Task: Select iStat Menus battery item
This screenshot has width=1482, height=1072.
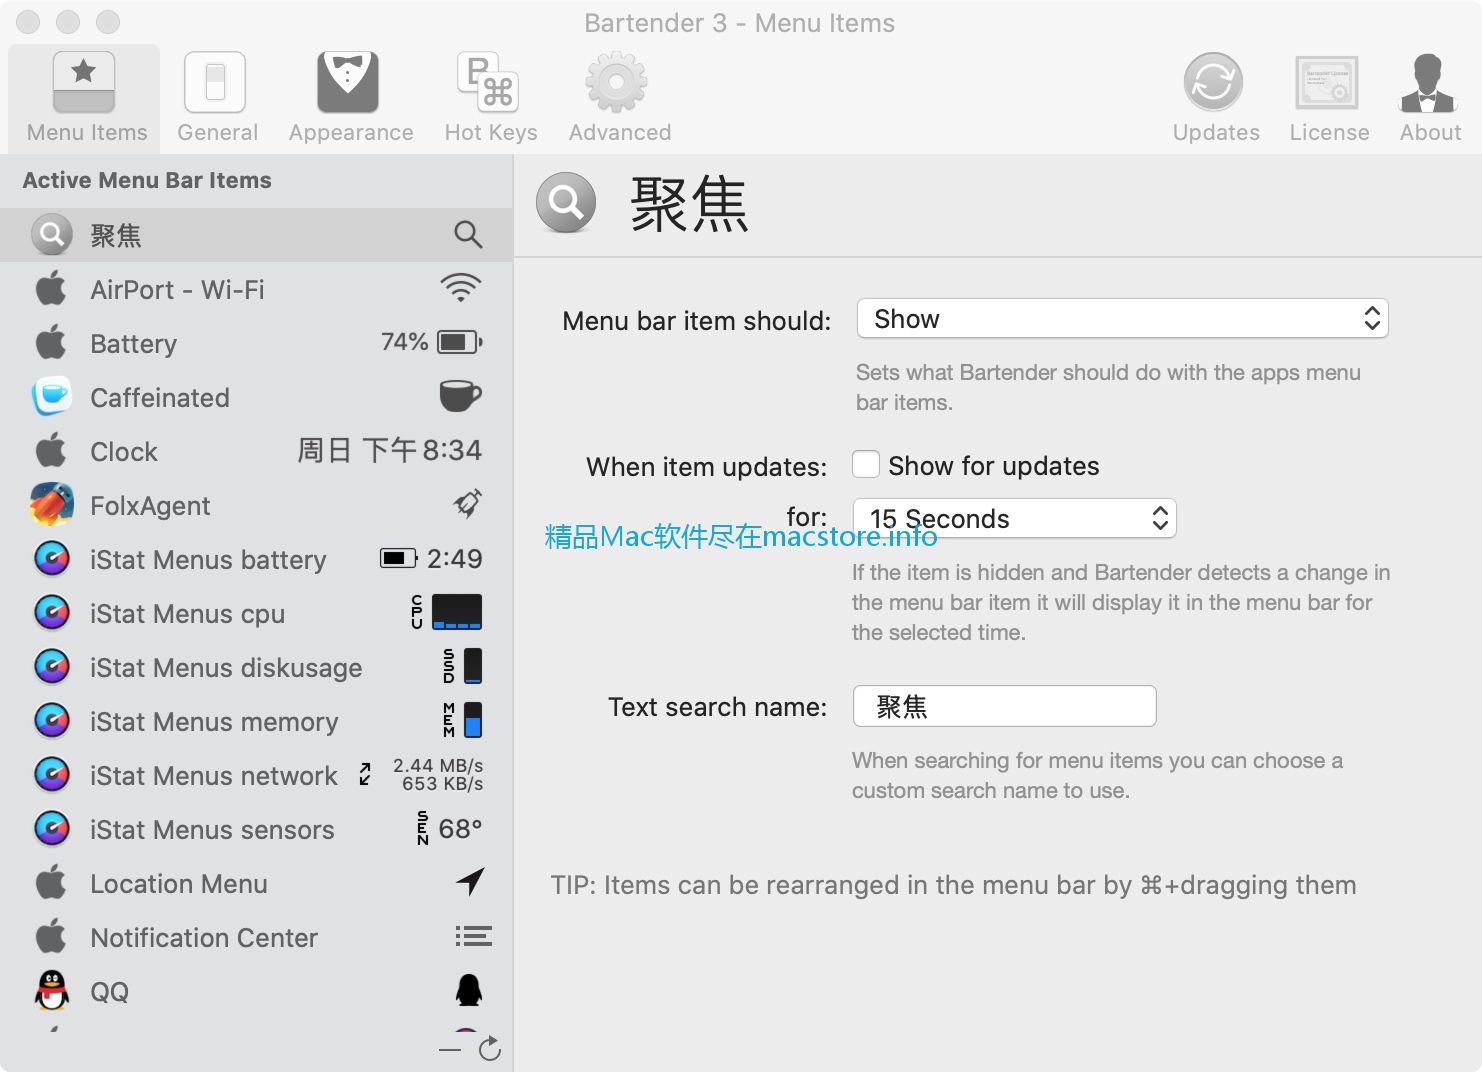Action: pyautogui.click(x=256, y=559)
